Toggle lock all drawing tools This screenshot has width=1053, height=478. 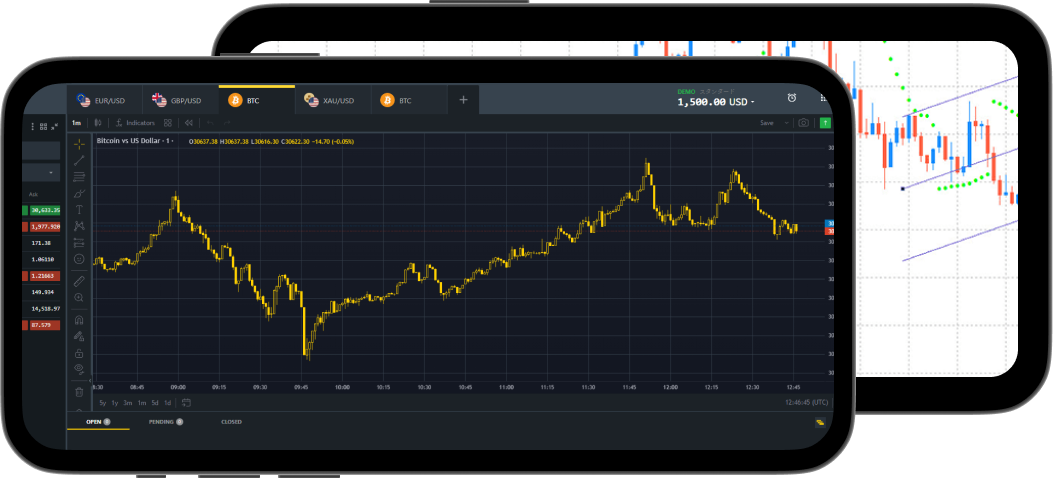pyautogui.click(x=79, y=352)
